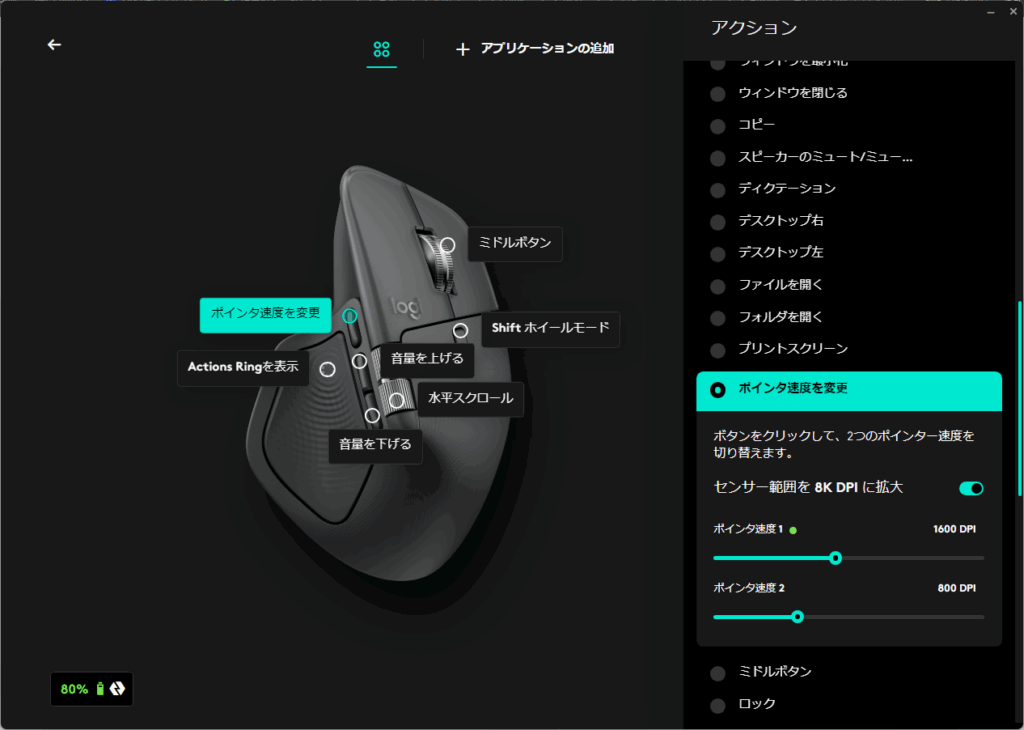Select the middle button hotspot on scroll wheel
Viewport: 1024px width, 730px height.
point(447,245)
